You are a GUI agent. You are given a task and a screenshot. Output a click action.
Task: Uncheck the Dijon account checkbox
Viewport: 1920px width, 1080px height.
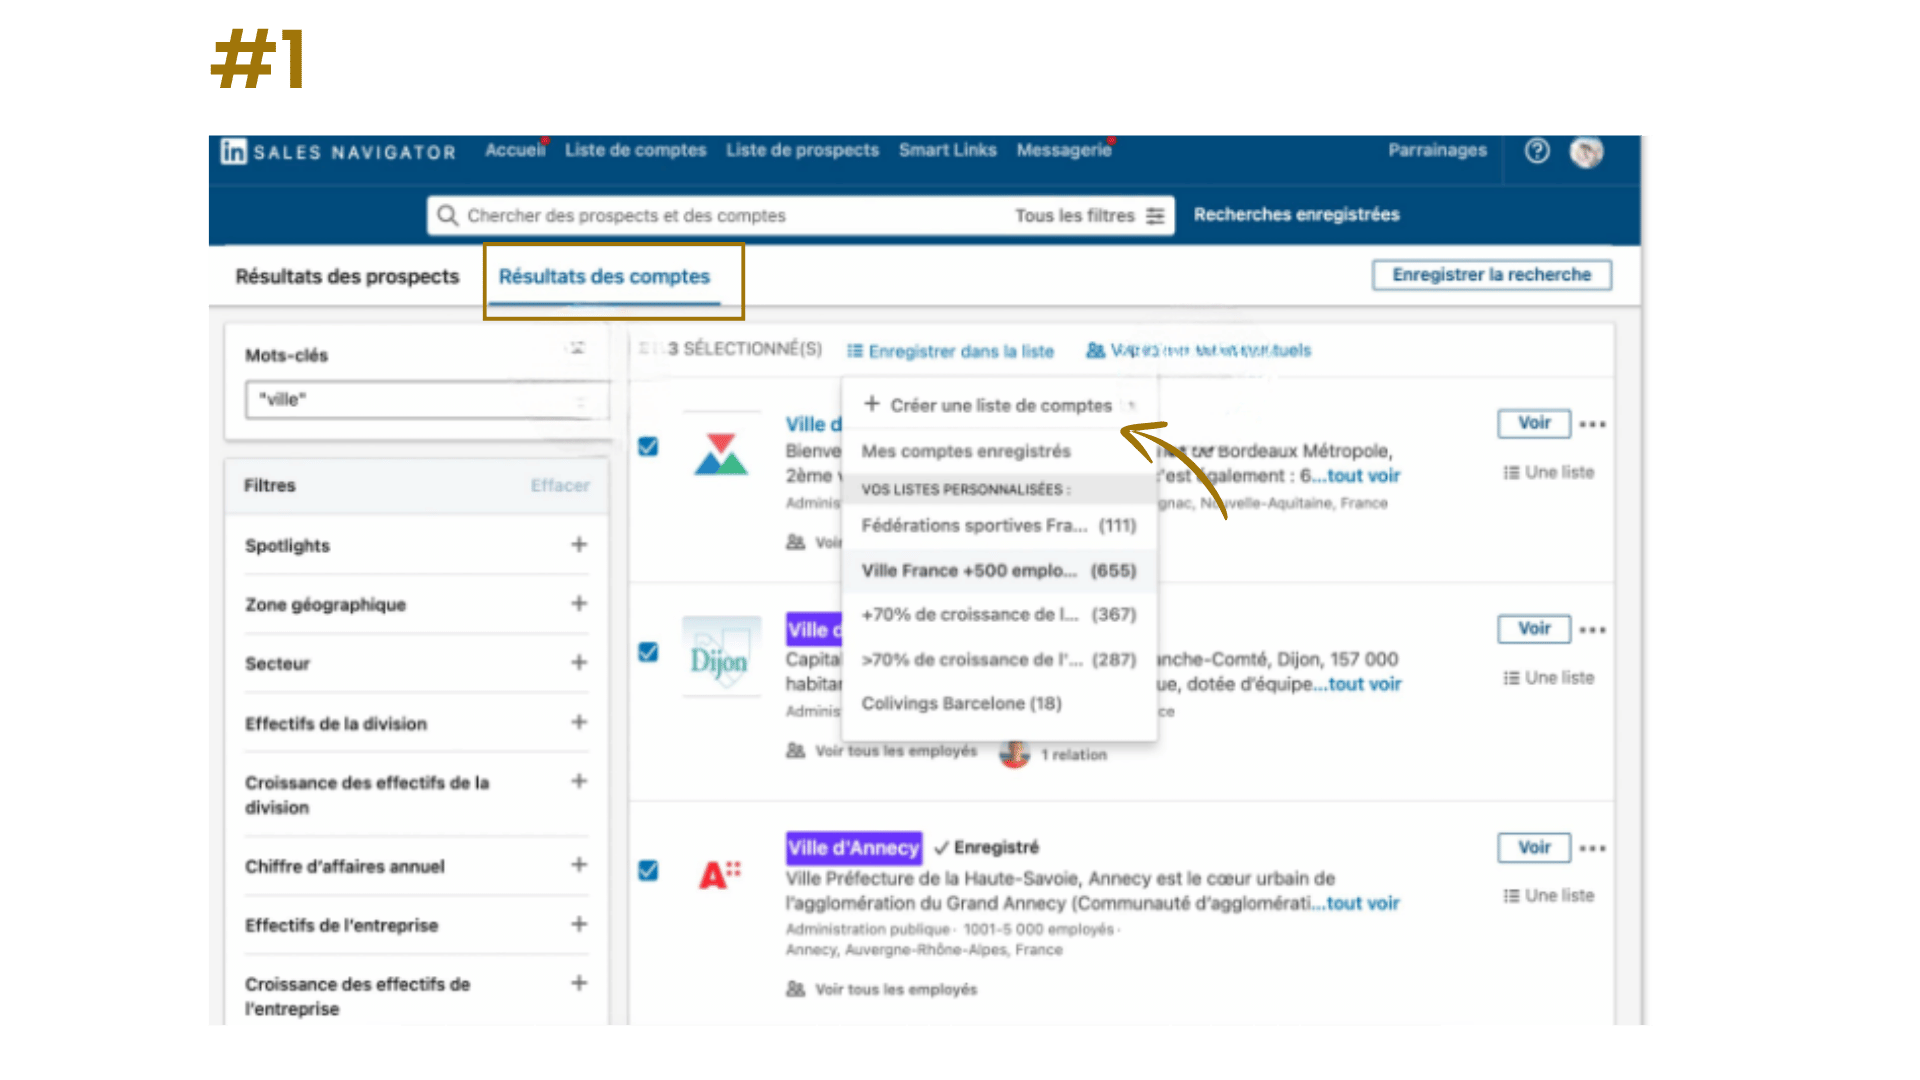[648, 652]
